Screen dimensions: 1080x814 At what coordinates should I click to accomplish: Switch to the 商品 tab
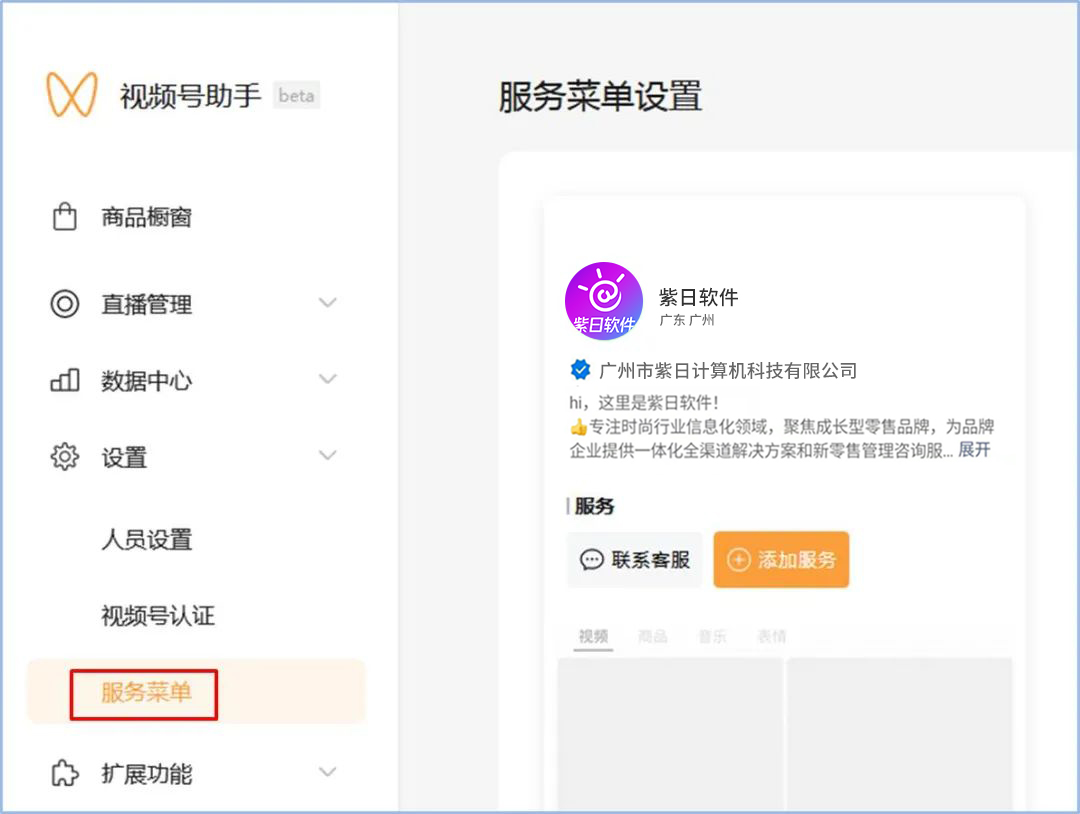653,635
